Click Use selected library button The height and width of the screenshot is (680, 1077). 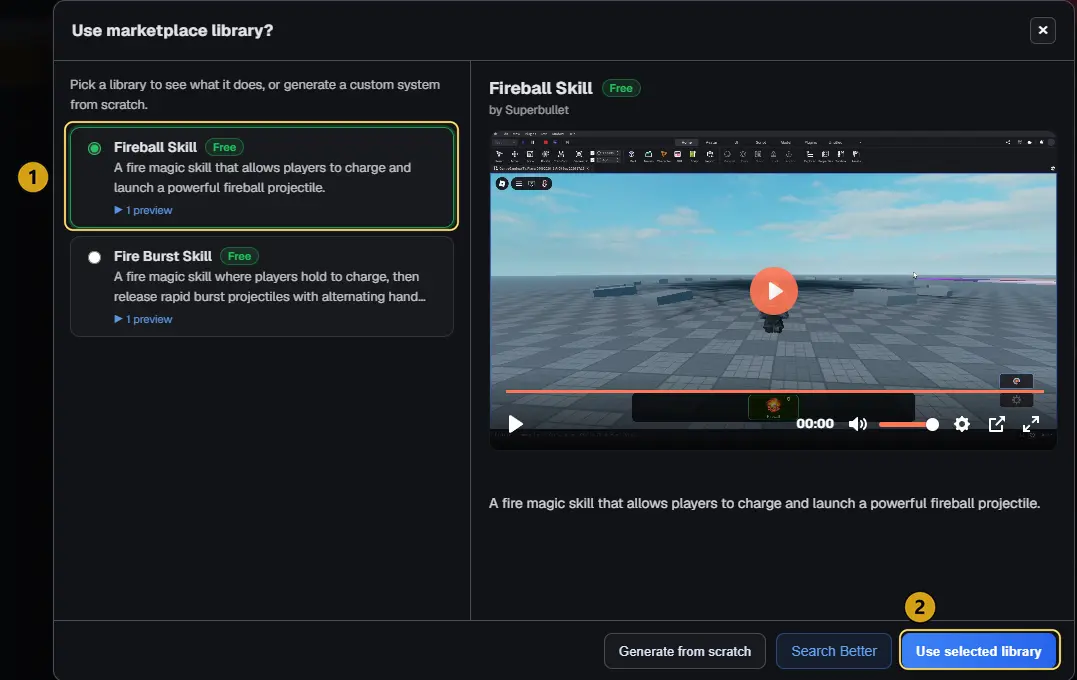pyautogui.click(x=979, y=651)
